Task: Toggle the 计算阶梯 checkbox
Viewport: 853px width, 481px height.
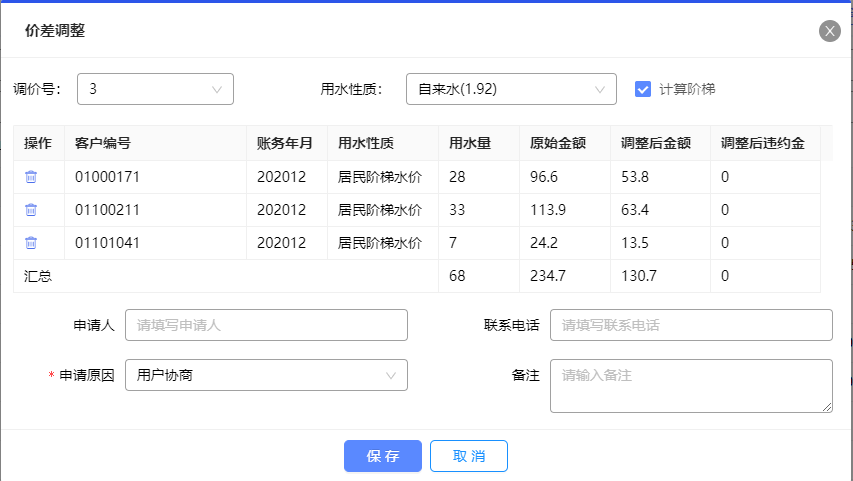Action: point(642,89)
